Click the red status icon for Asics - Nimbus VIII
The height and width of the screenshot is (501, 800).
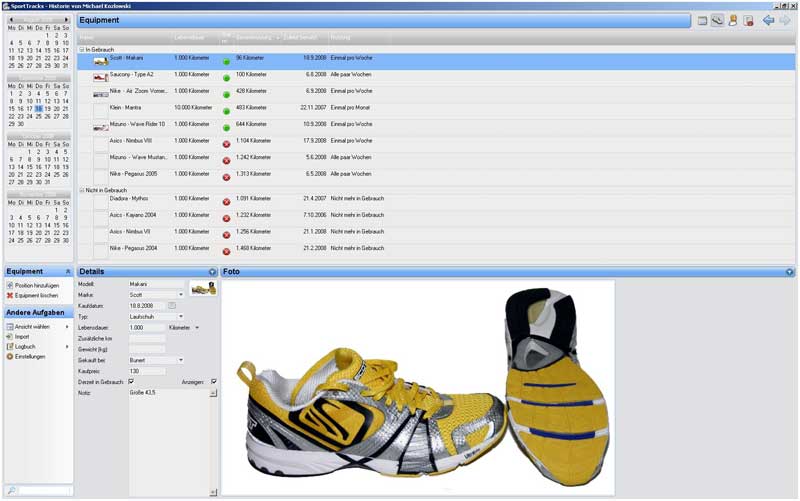tap(227, 144)
